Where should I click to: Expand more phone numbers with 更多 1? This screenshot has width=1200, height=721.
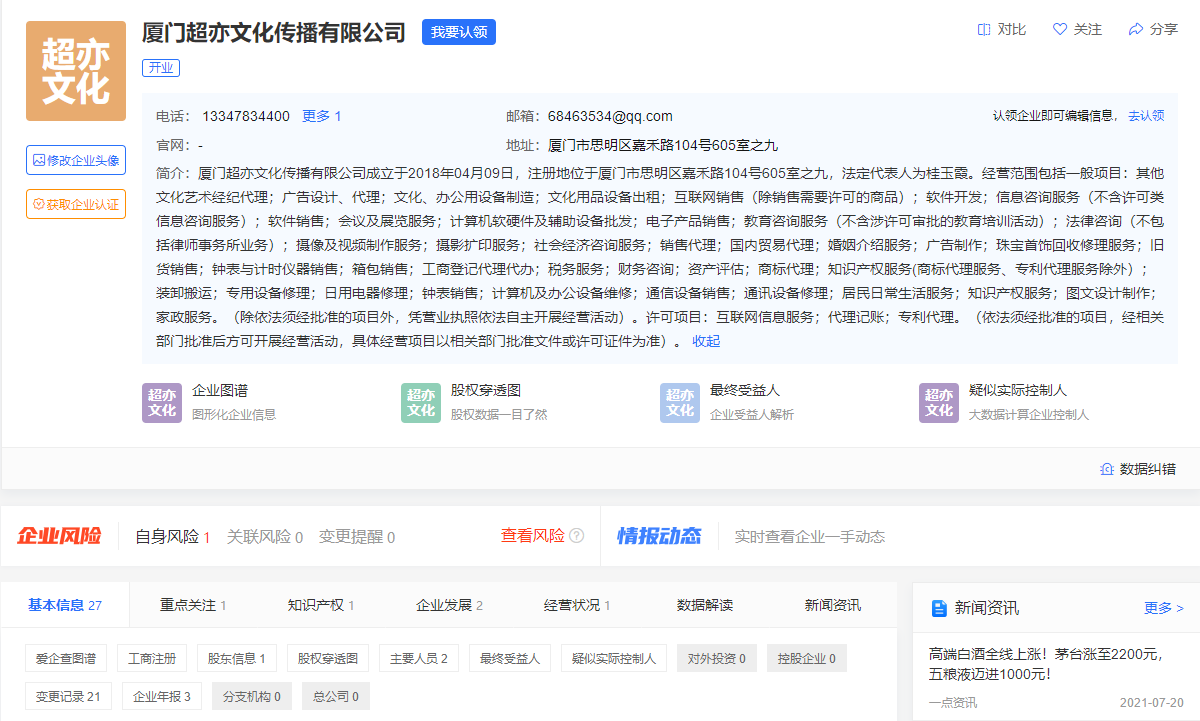pyautogui.click(x=322, y=116)
